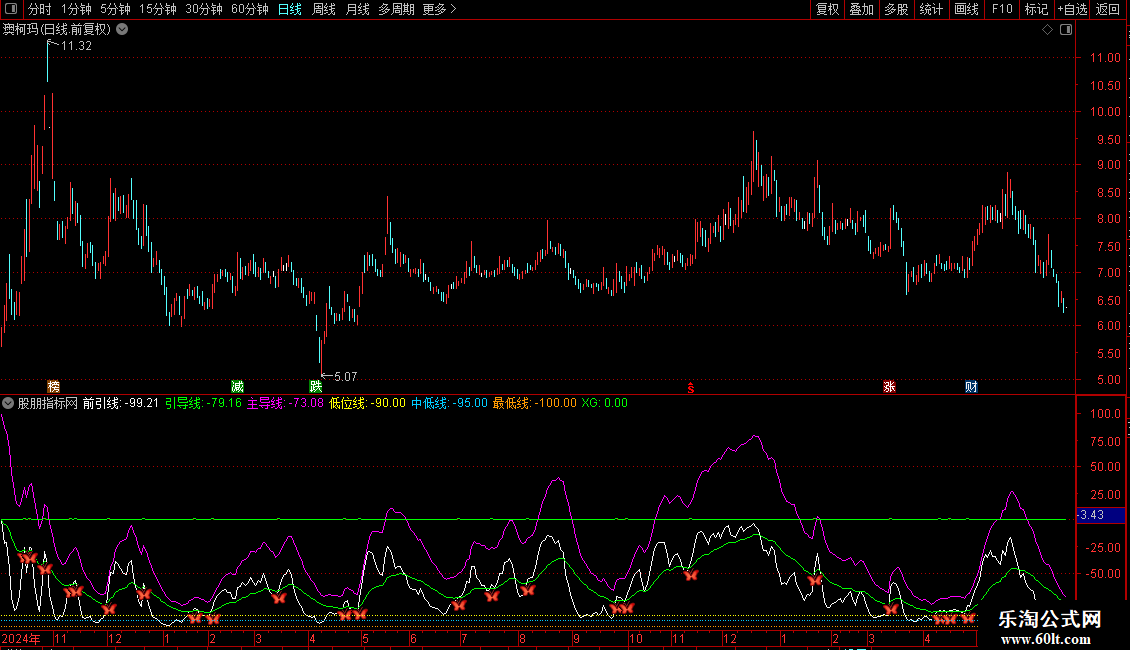Open the F10 company info
Viewport: 1130px width, 650px height.
point(1002,9)
